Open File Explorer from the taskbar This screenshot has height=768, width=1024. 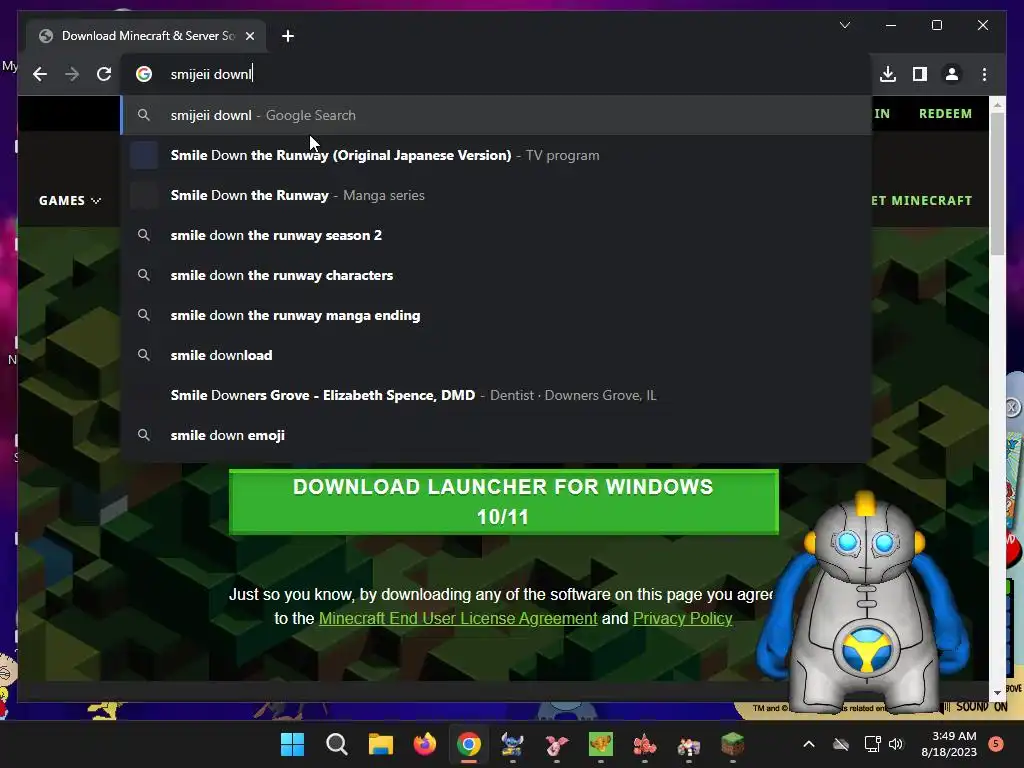tap(380, 744)
